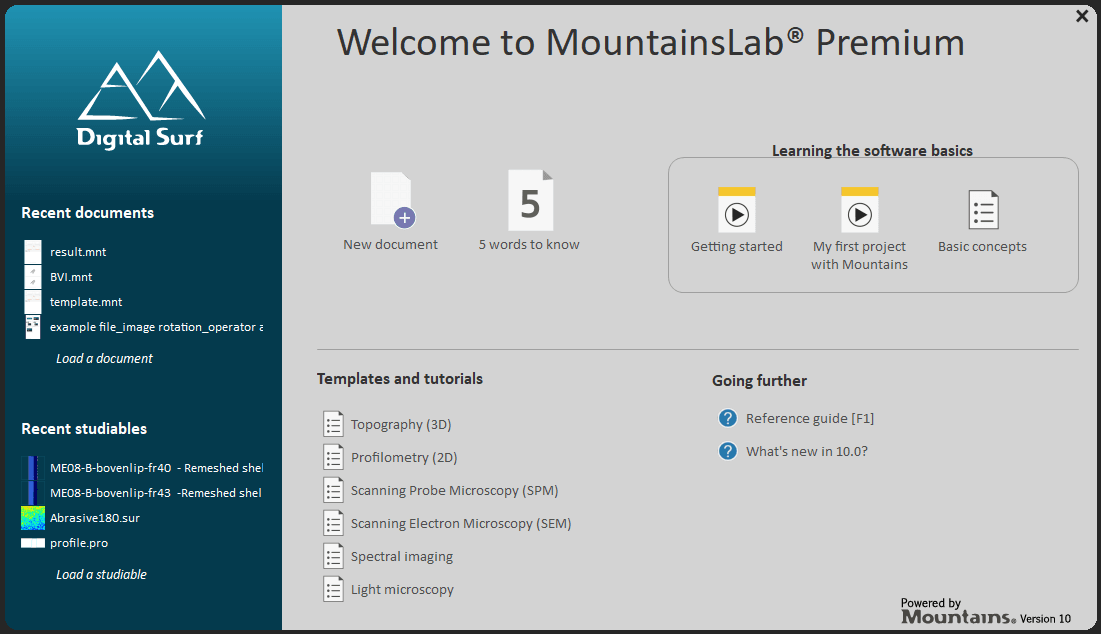Open the 5 words to know icon

530,200
